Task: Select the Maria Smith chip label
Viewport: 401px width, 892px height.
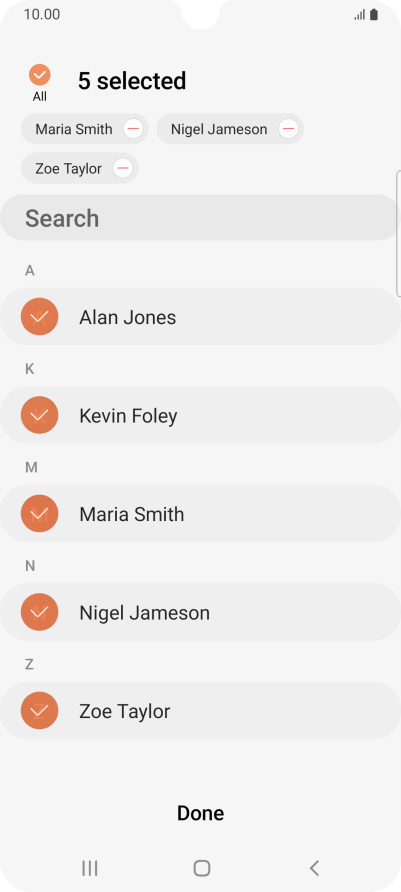Action: [74, 129]
